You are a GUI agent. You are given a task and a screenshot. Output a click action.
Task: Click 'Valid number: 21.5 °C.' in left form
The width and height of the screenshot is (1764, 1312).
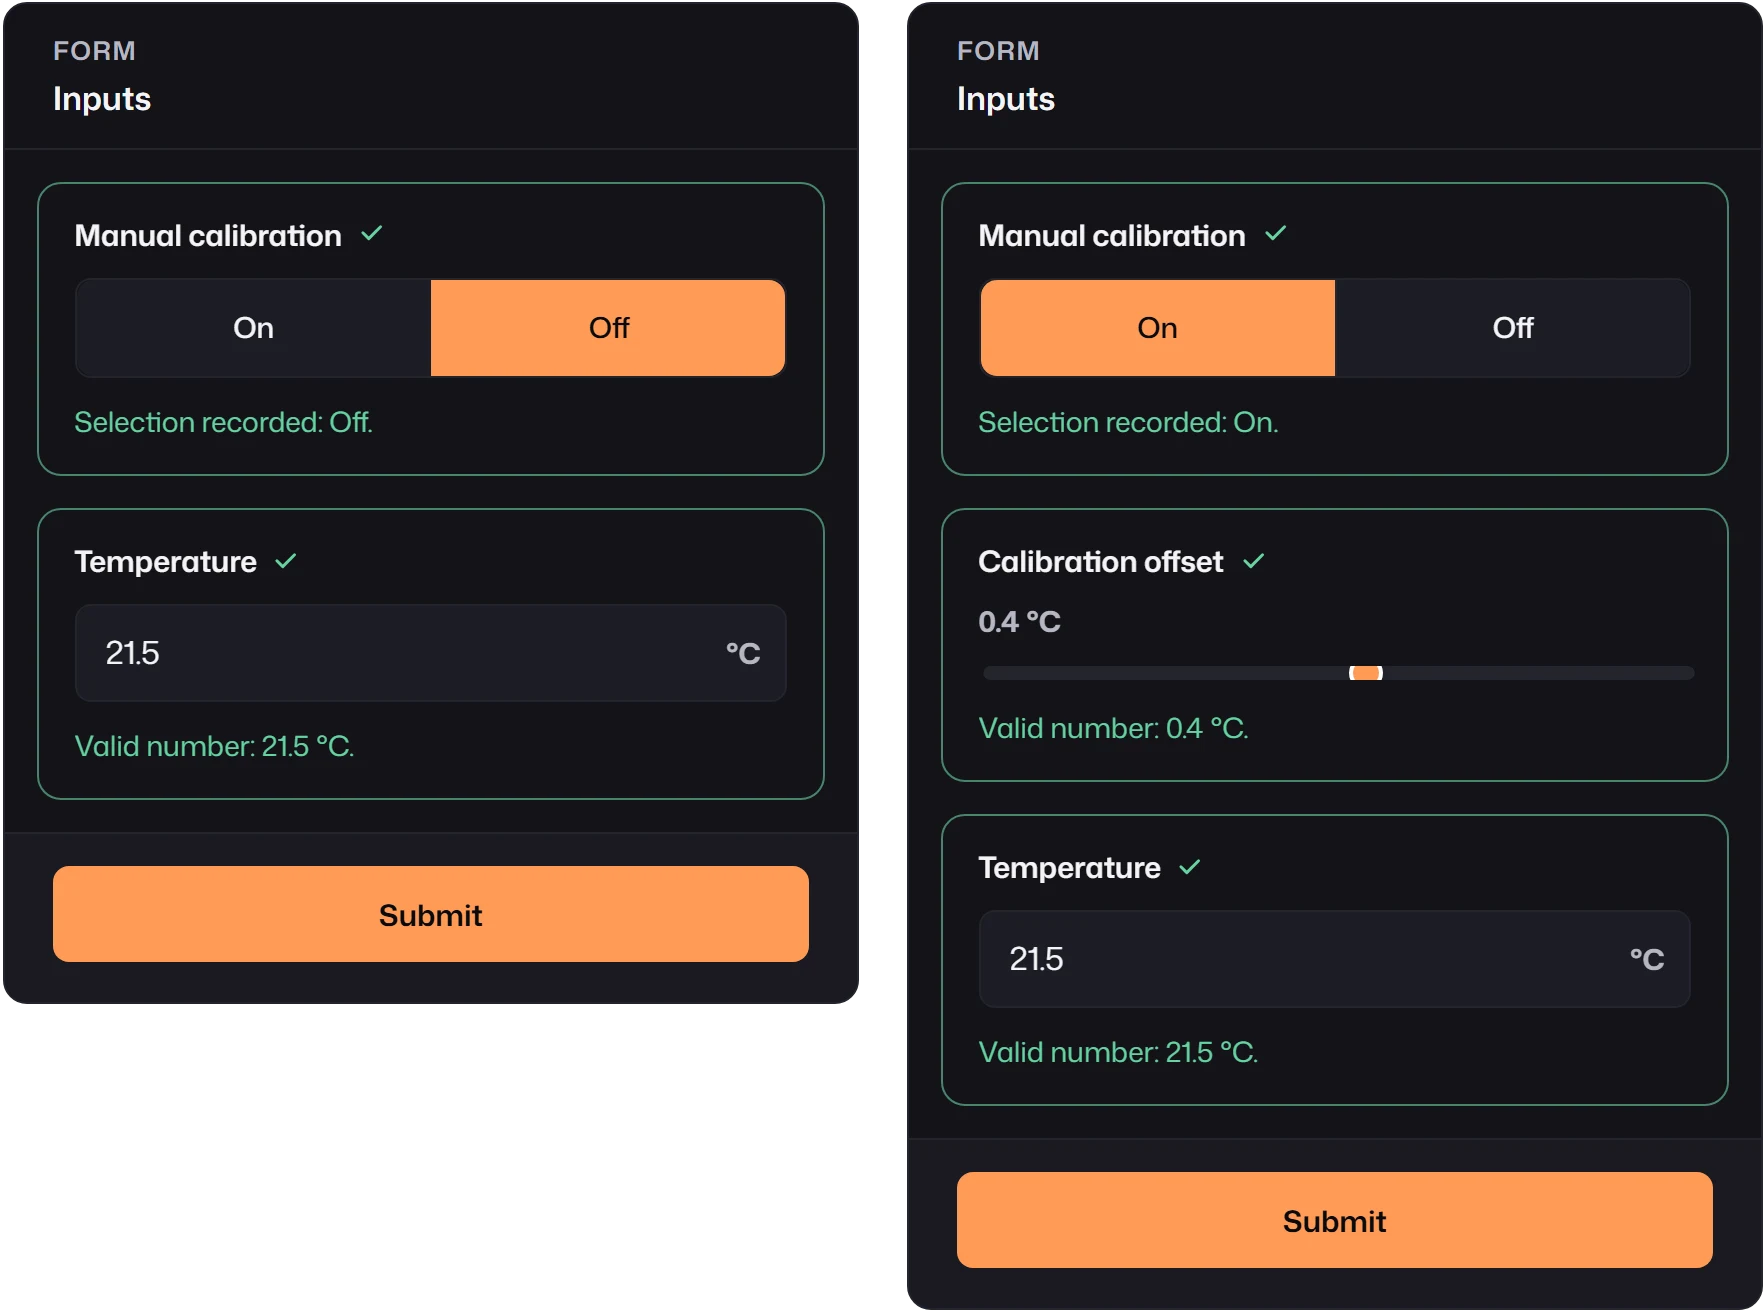click(x=215, y=746)
